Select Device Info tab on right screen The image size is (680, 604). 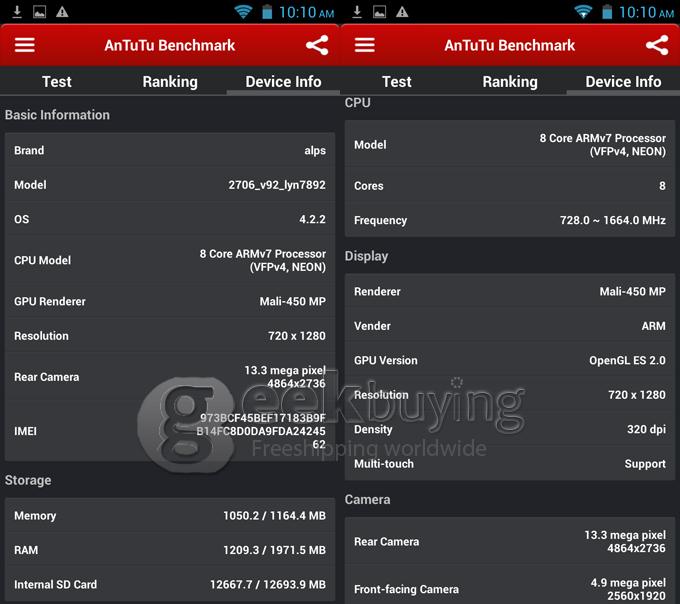point(623,82)
